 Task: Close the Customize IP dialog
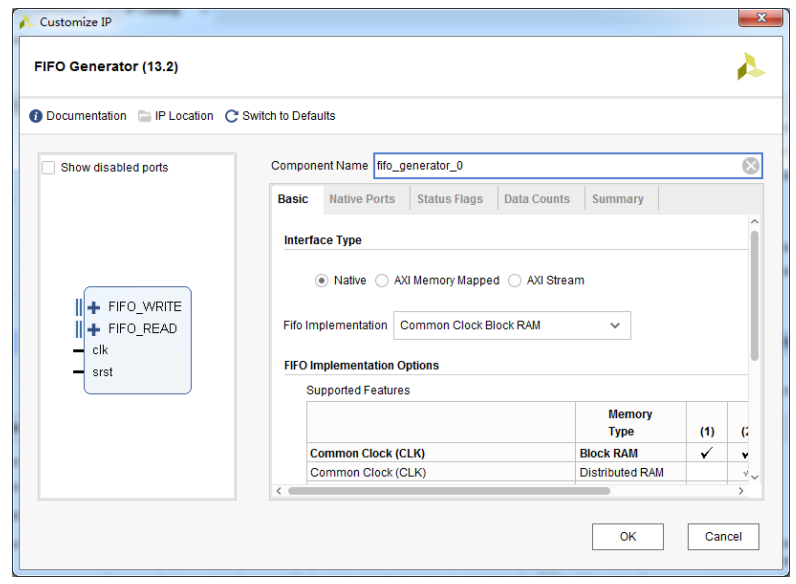coord(761,18)
